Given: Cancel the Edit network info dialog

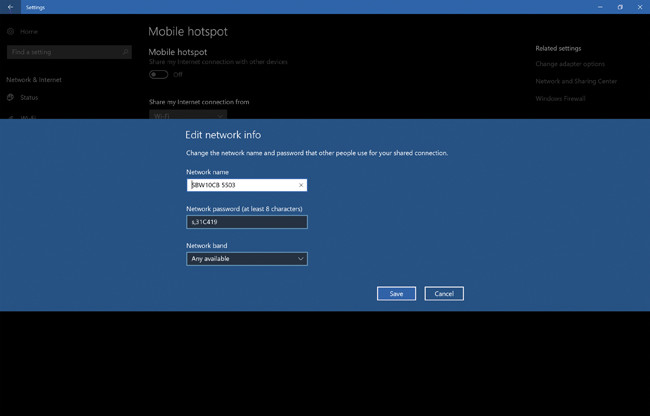Looking at the screenshot, I should [444, 294].
